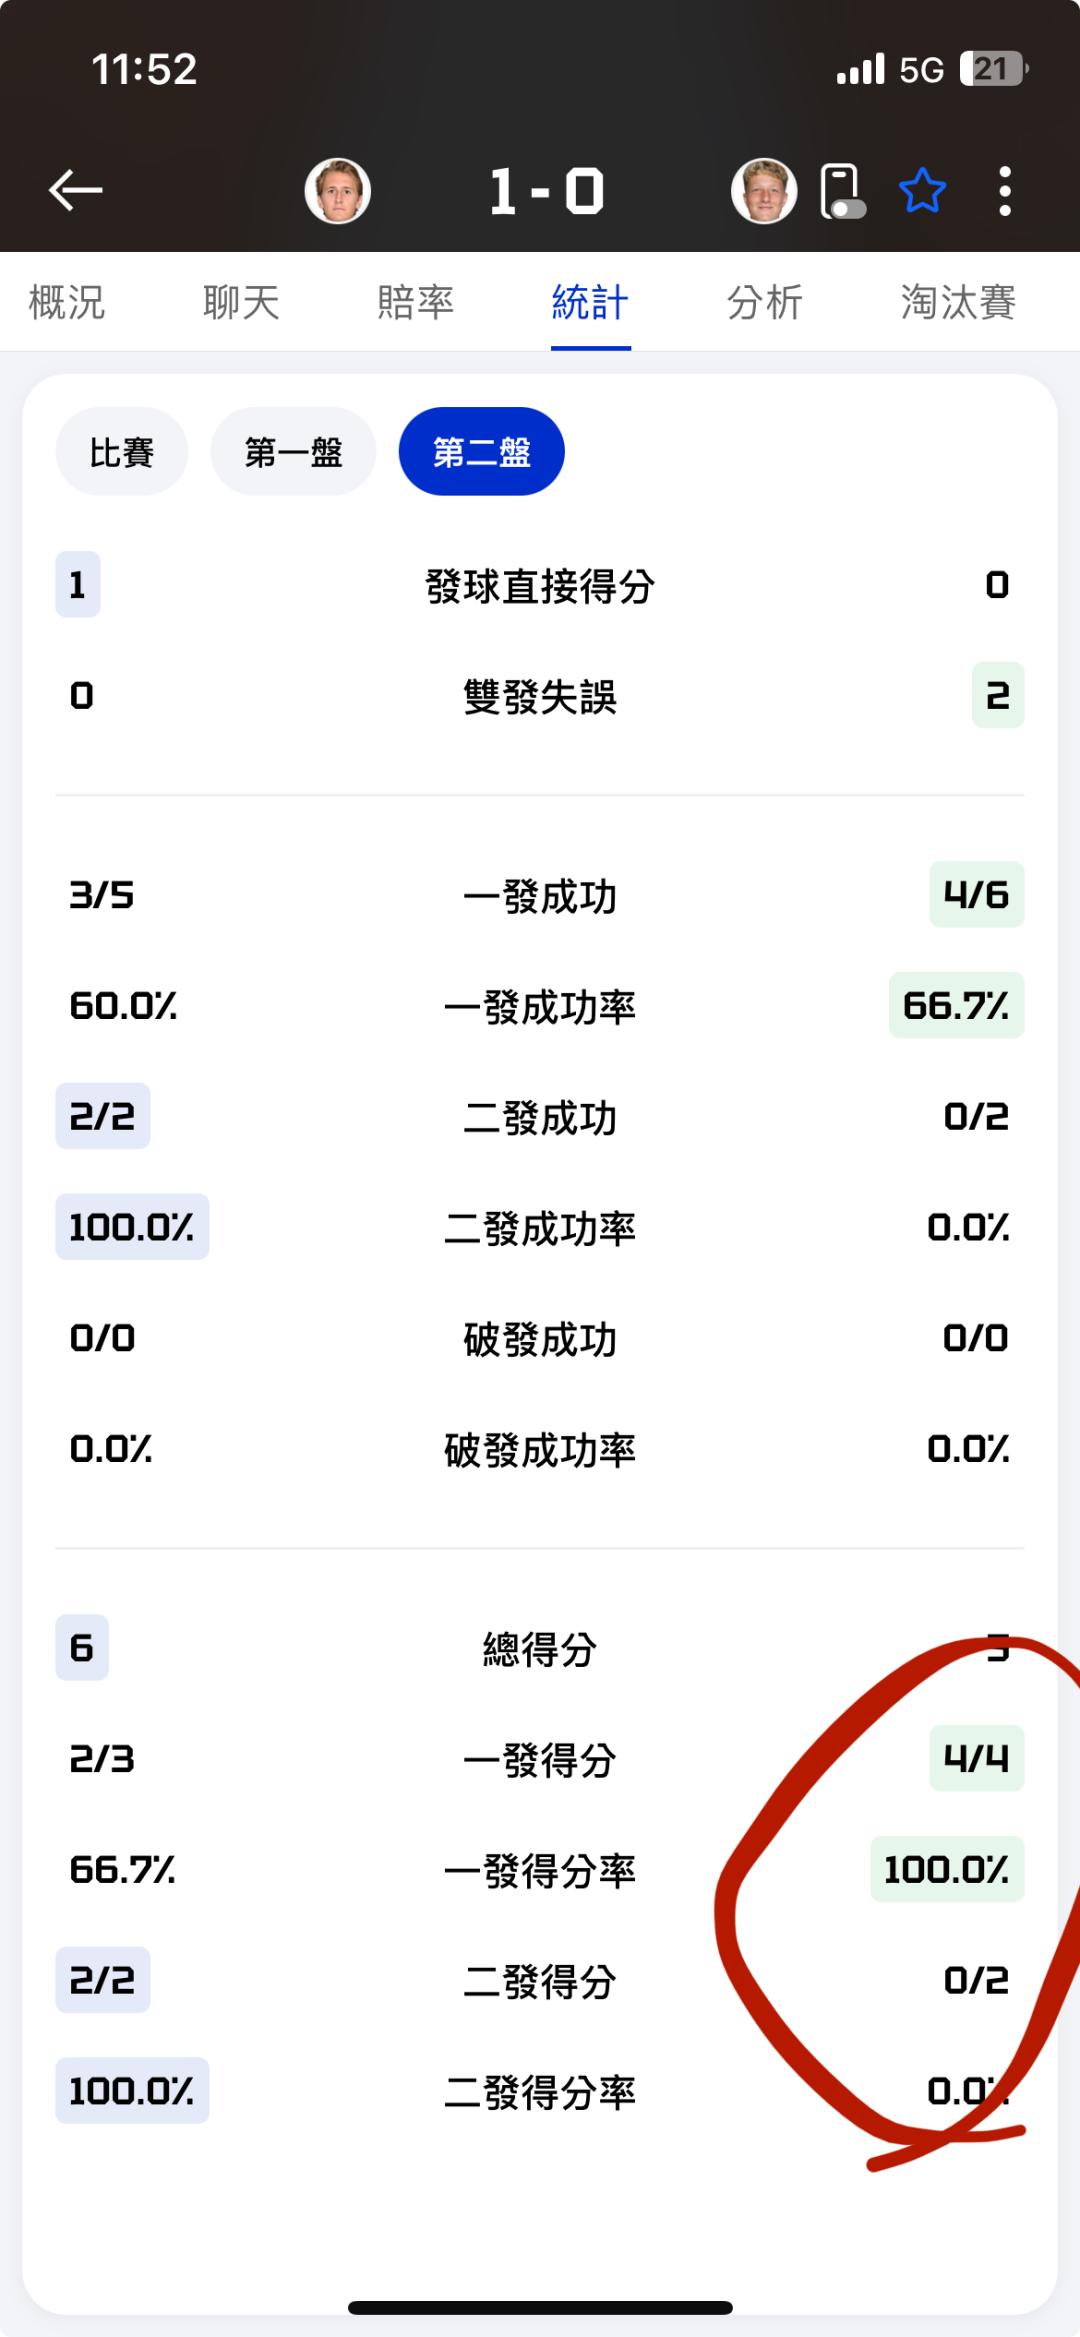This screenshot has height=2337, width=1080.
Task: Switch to the 聊天 tab
Action: click(241, 302)
